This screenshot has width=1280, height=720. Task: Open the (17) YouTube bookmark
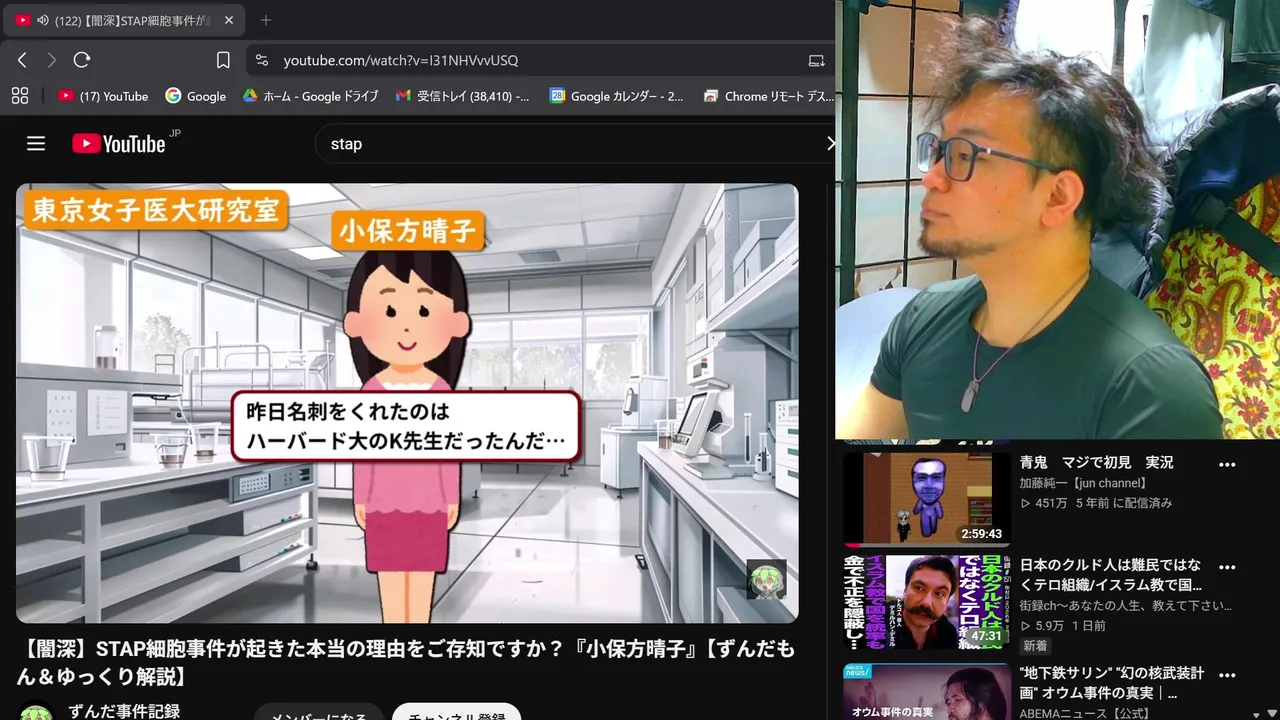(x=103, y=96)
